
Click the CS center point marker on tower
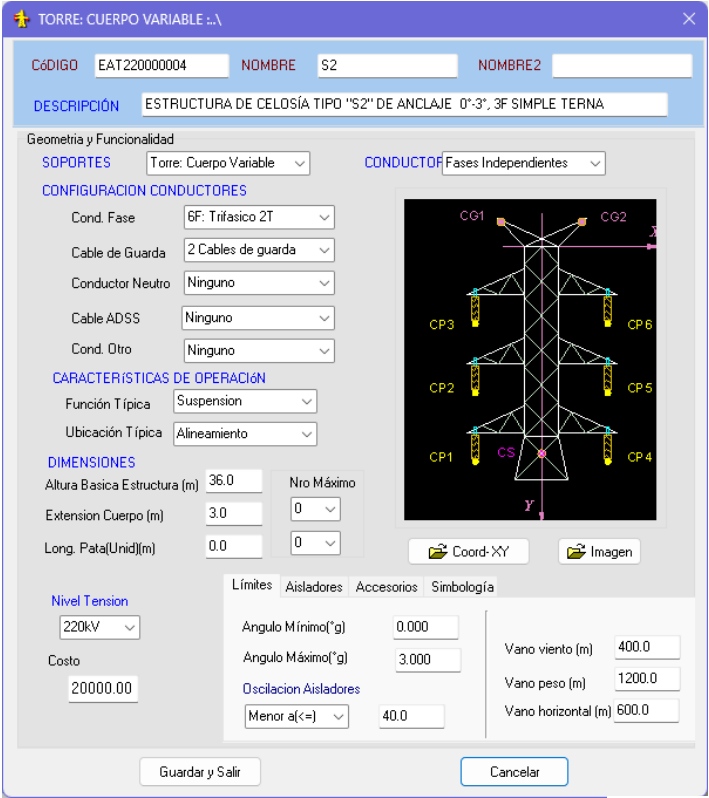click(x=542, y=453)
